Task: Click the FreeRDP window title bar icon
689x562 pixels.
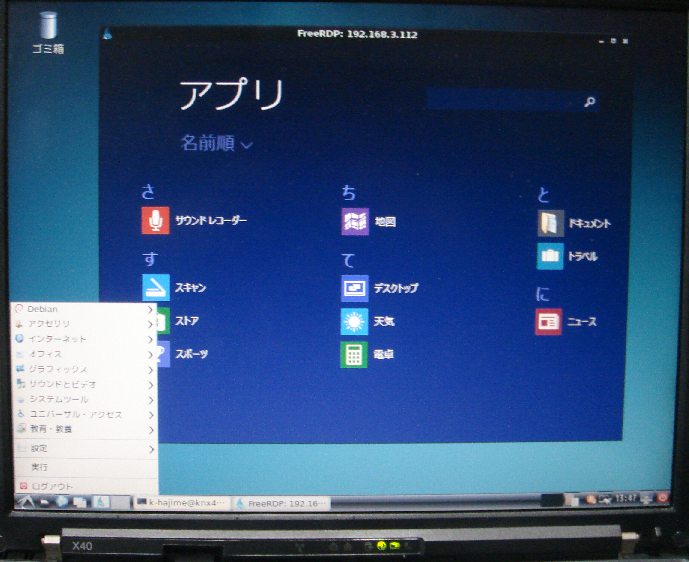Action: pos(107,34)
